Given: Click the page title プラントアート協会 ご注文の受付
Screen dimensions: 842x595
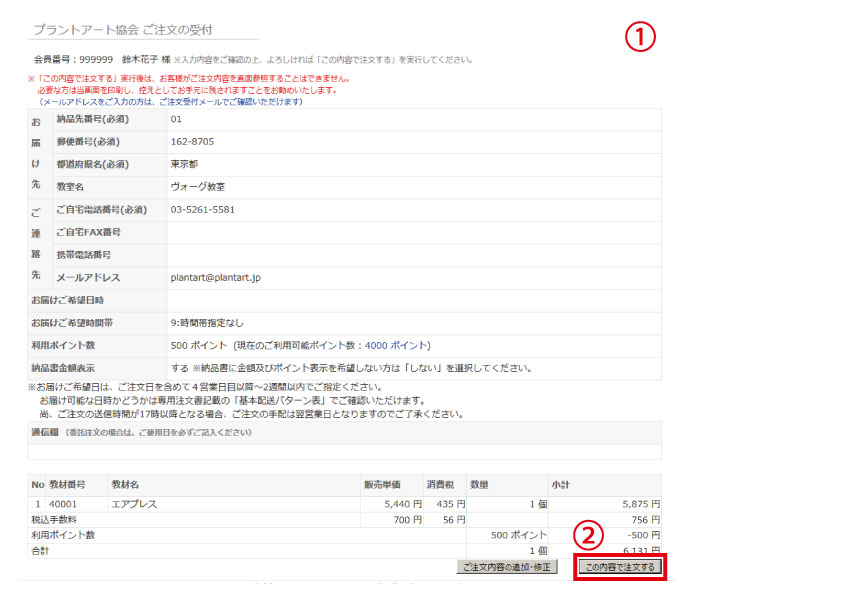Looking at the screenshot, I should tap(122, 30).
